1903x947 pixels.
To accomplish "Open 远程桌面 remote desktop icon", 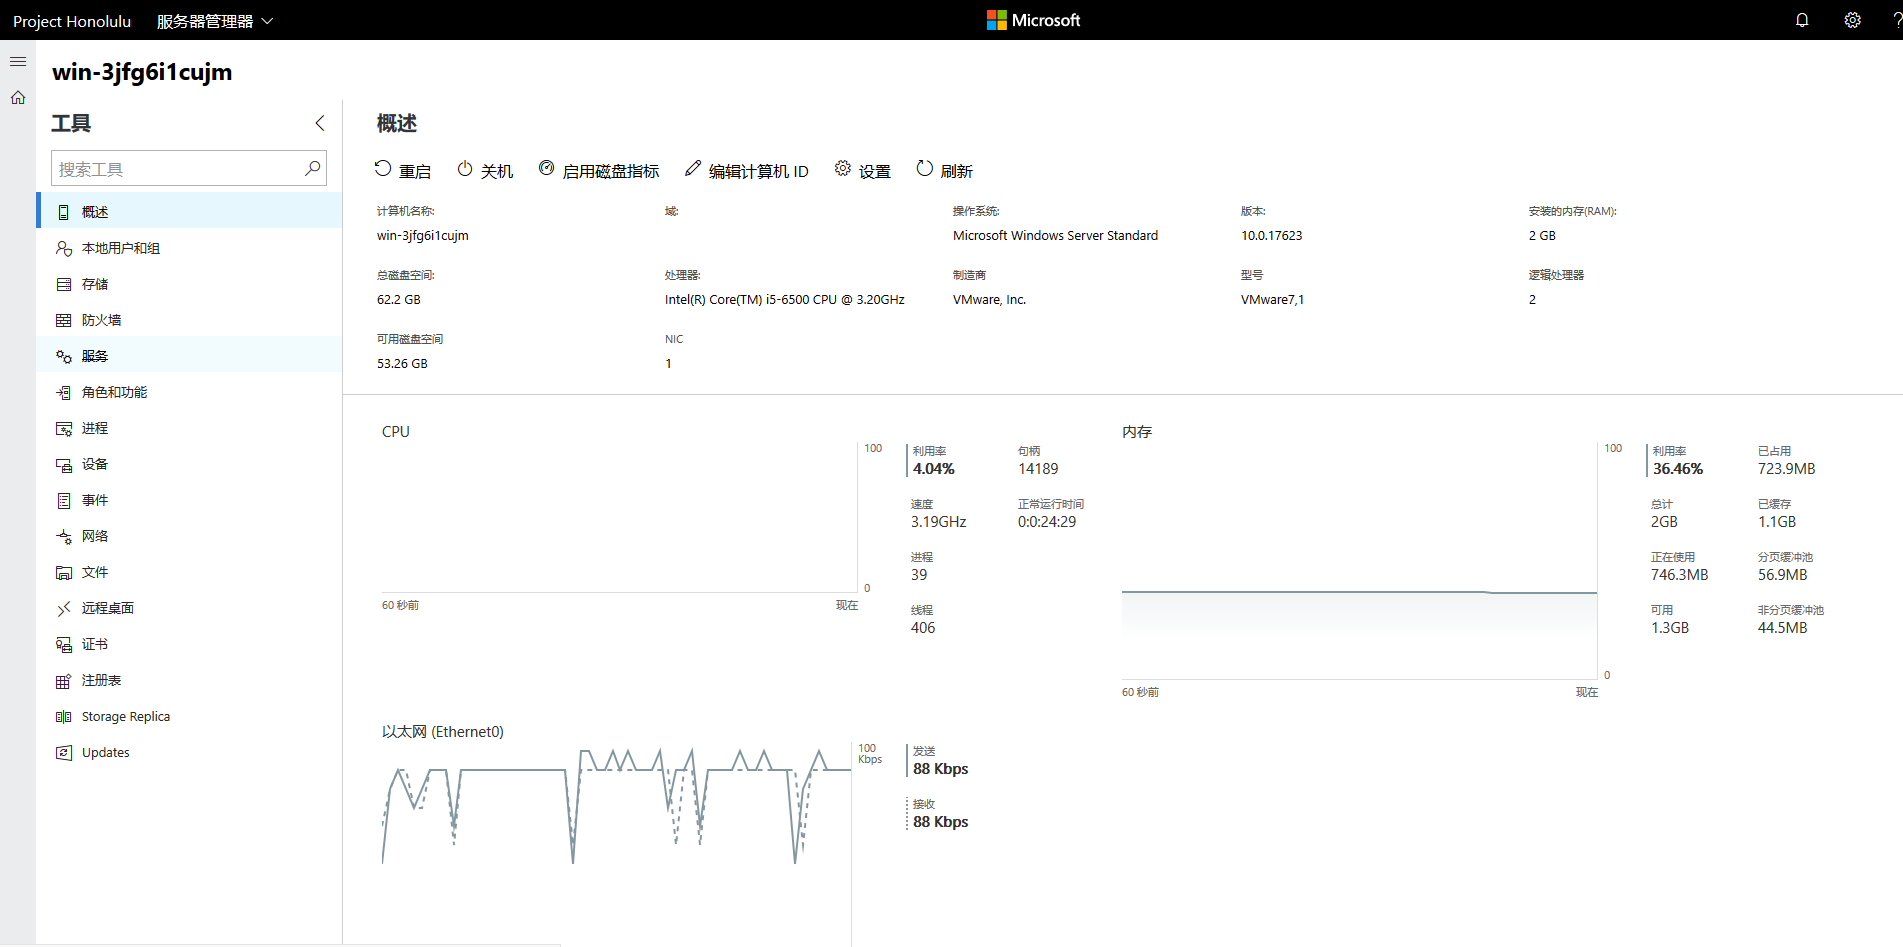I will click(x=64, y=608).
